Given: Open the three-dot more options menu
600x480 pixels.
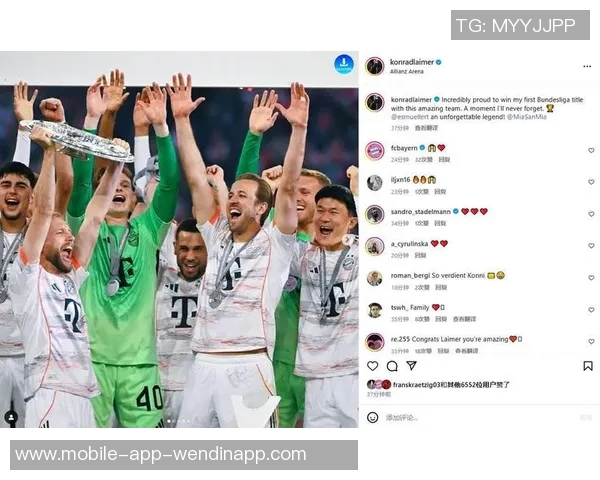Looking at the screenshot, I should coord(587,67).
